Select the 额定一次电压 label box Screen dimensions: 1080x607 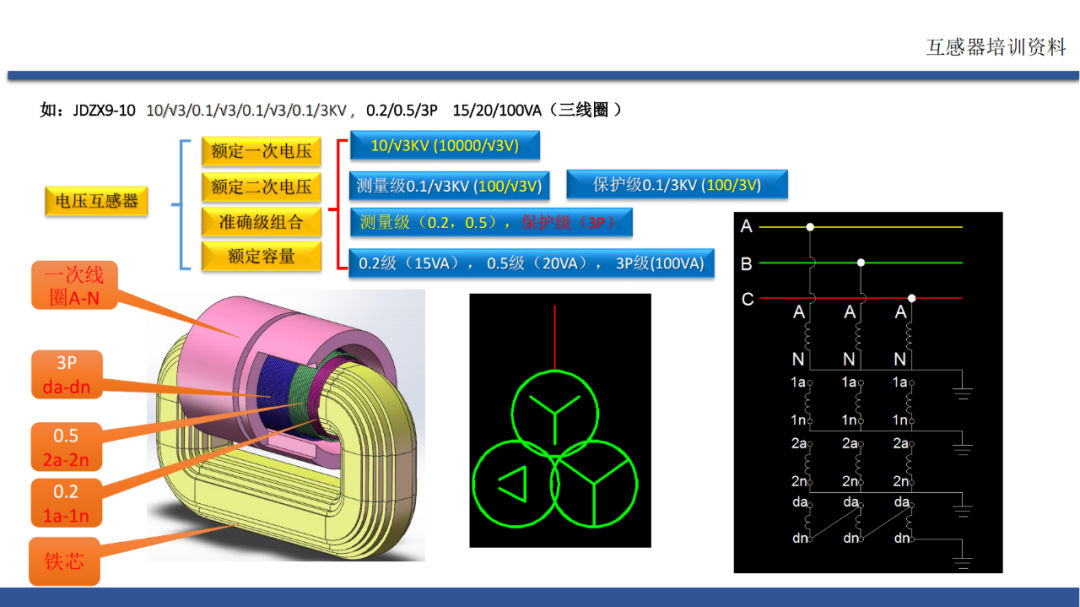[x=261, y=152]
